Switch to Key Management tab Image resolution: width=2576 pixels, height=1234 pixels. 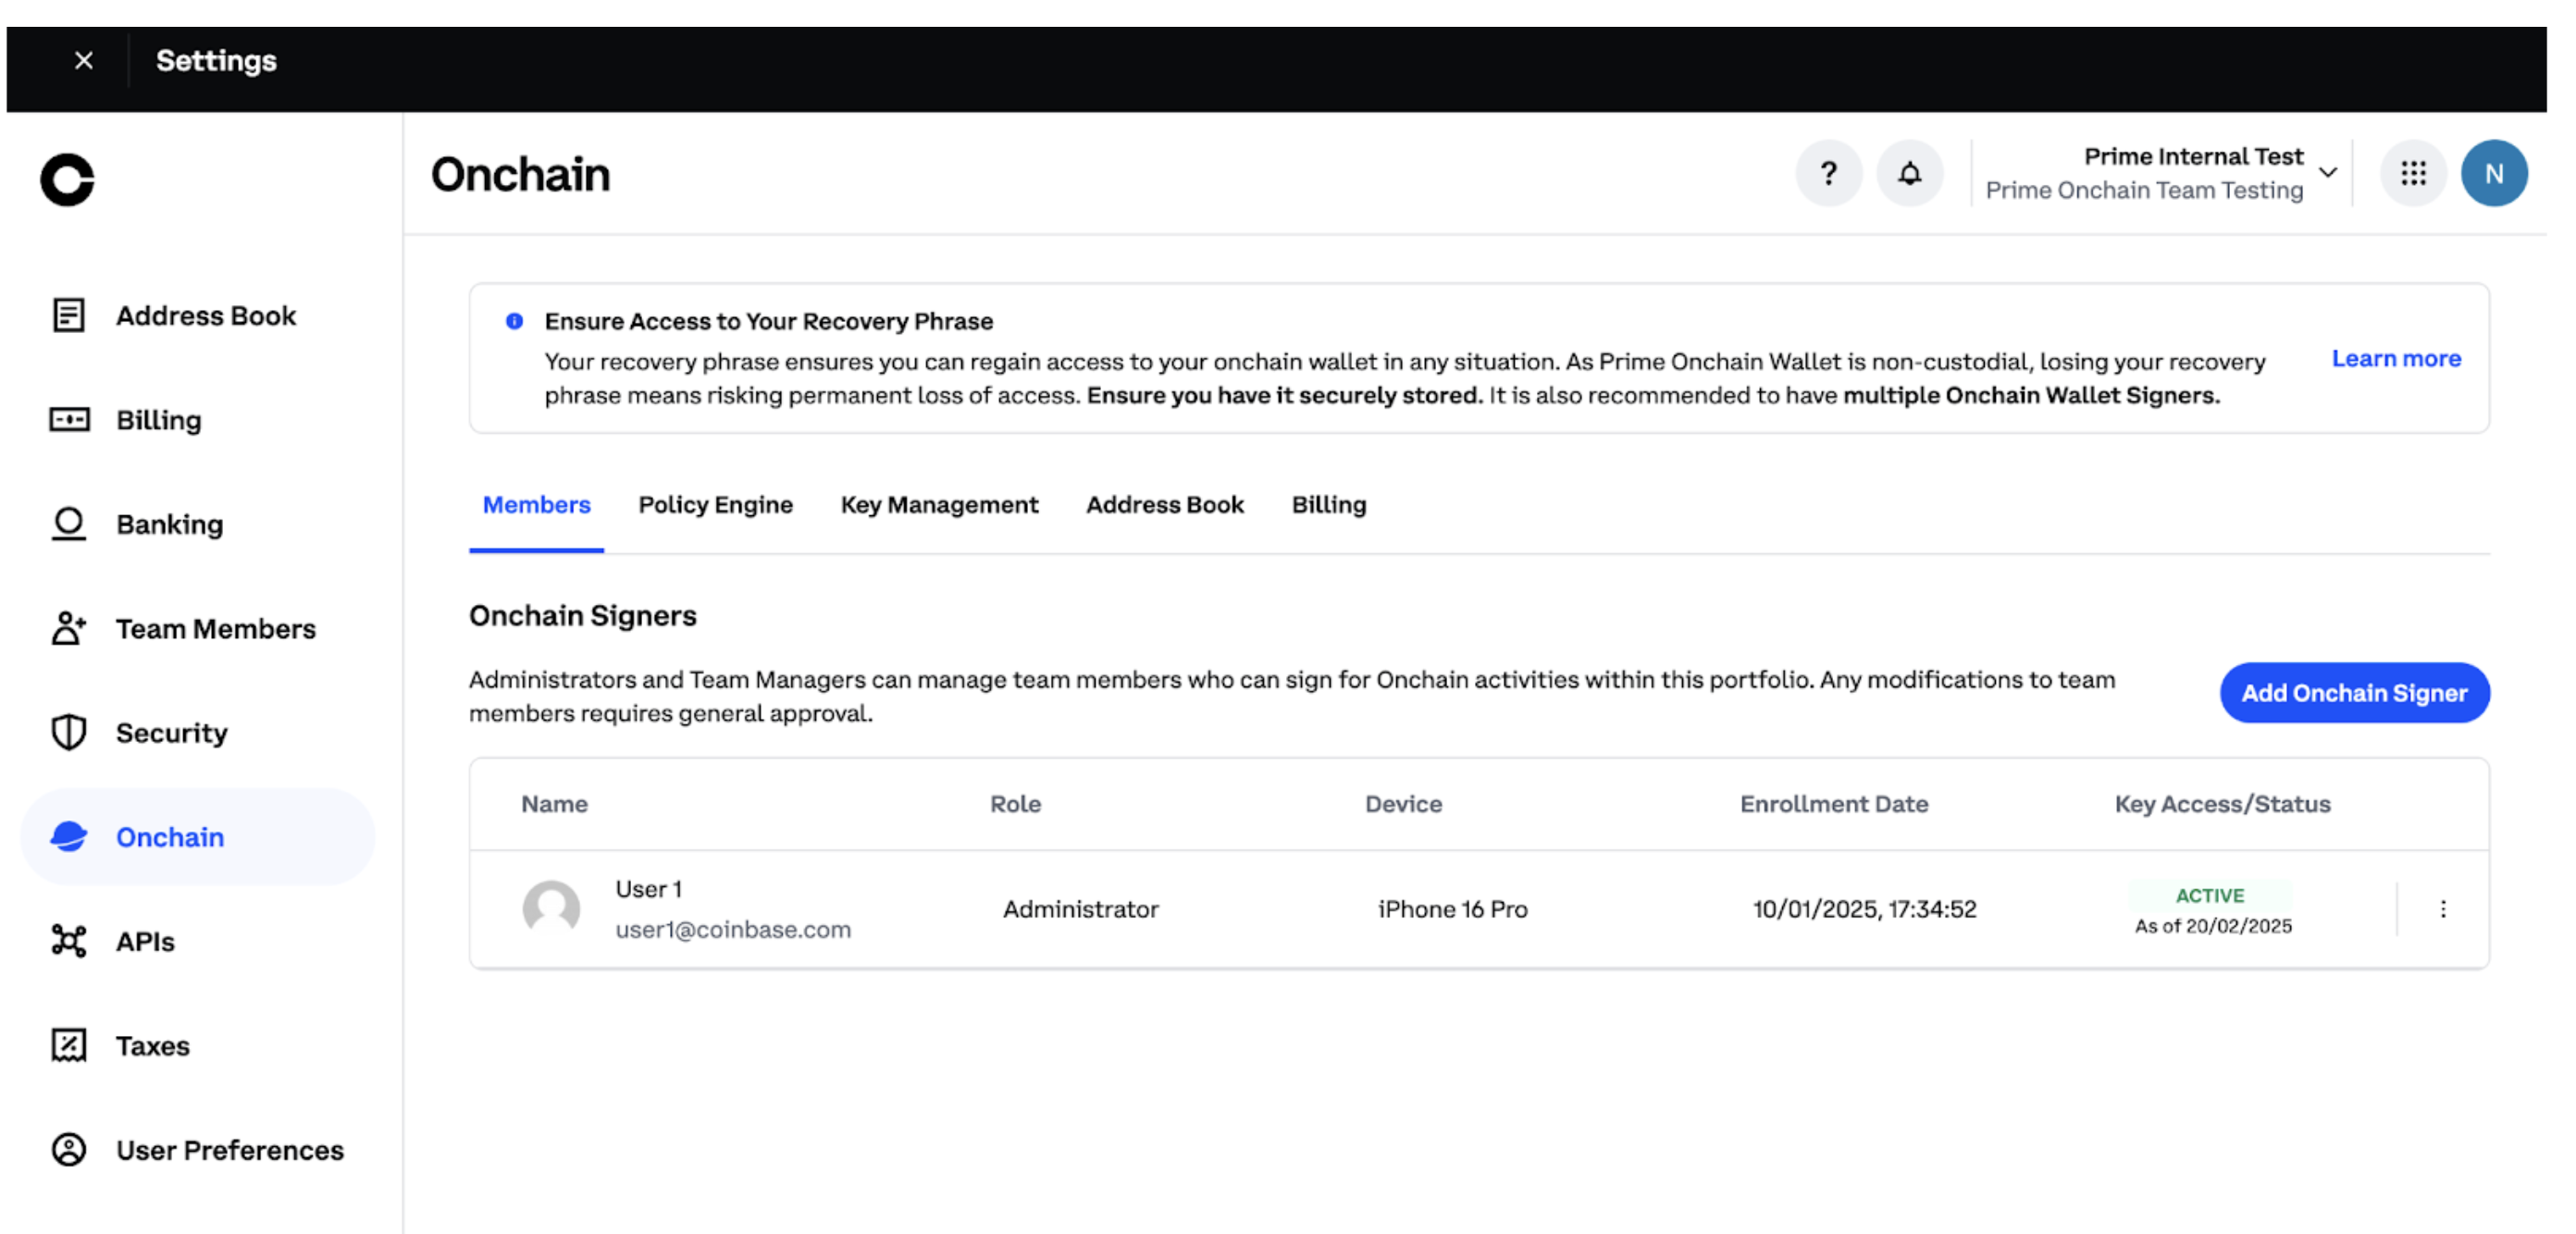click(x=938, y=505)
